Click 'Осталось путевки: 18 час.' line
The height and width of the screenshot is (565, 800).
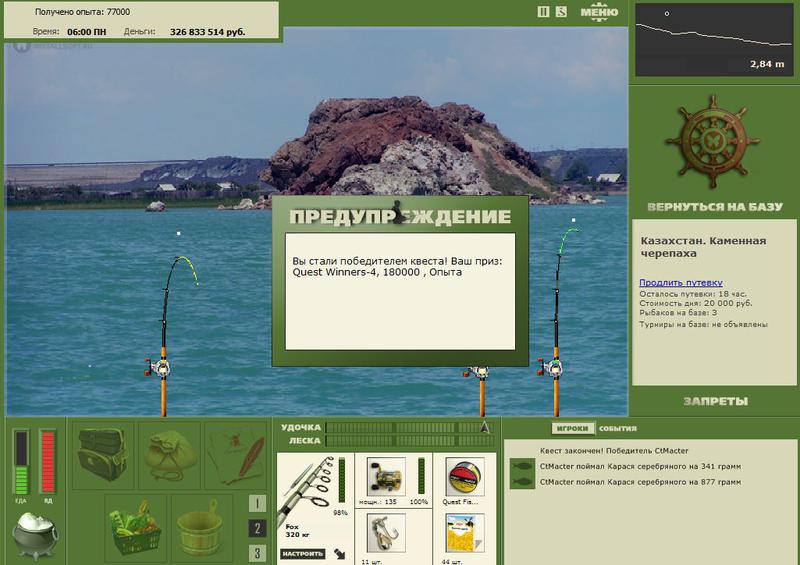[x=693, y=294]
